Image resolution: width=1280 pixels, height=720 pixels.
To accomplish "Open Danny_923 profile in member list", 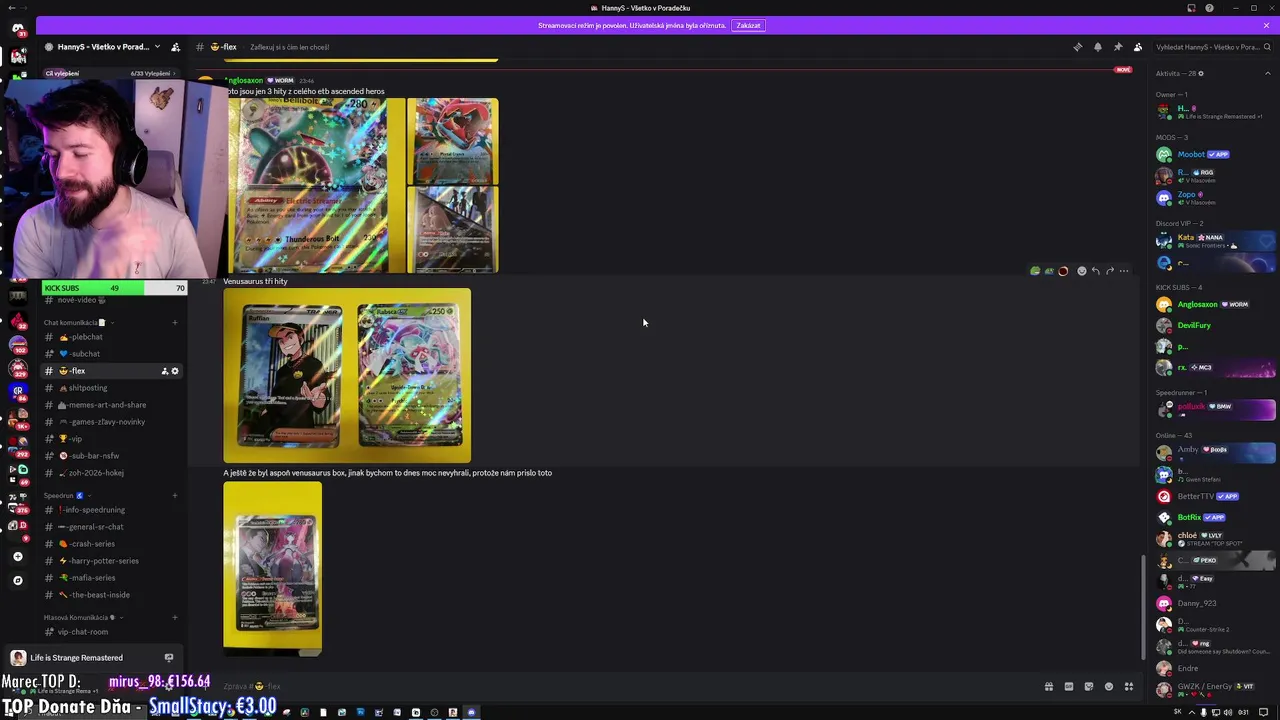I will click(x=1215, y=603).
